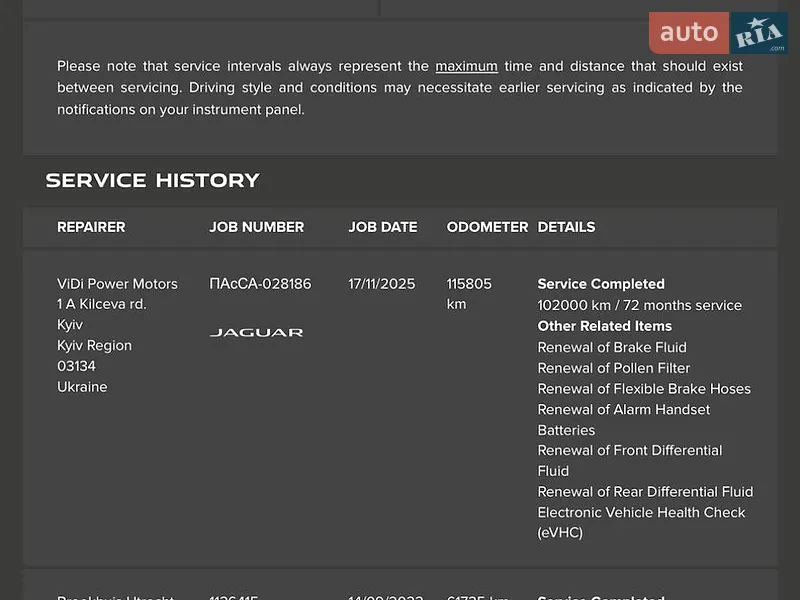Click the job date 17/11/2025
The image size is (800, 600).
tap(382, 284)
